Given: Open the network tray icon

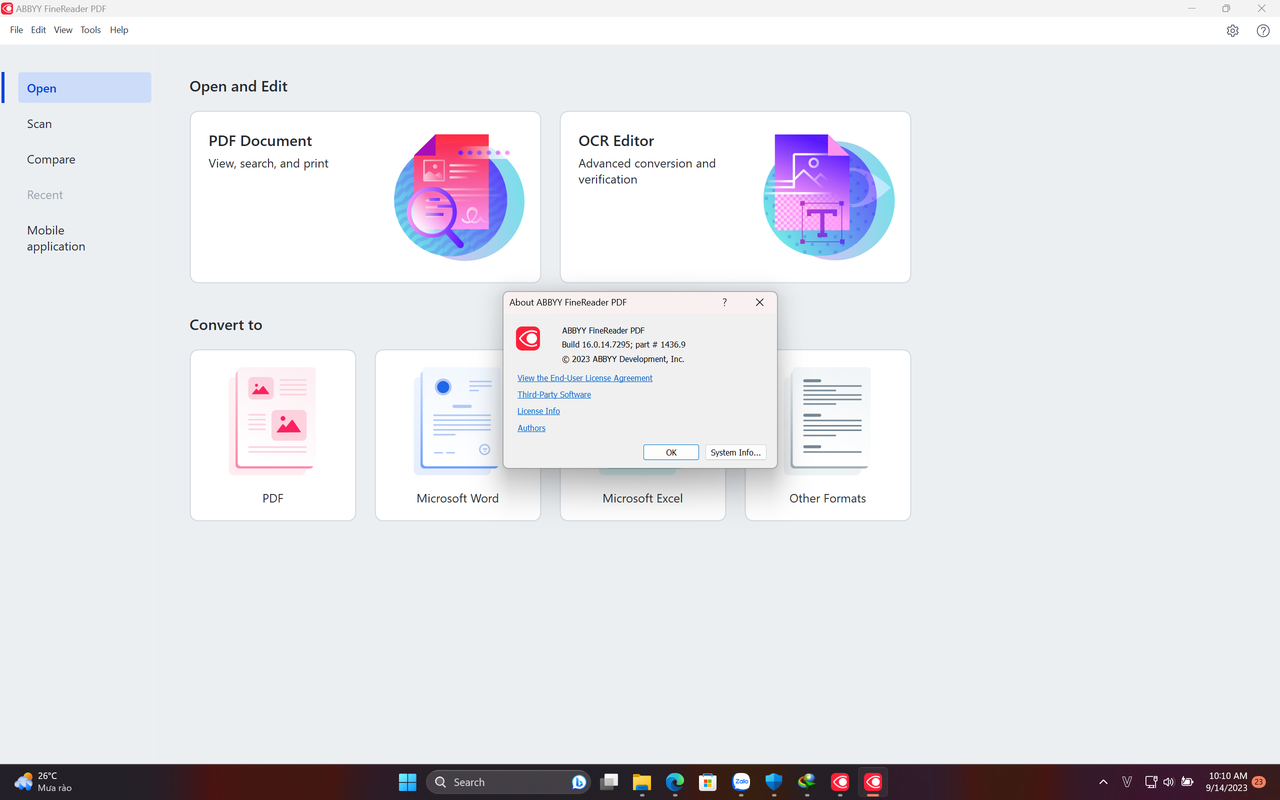Looking at the screenshot, I should click(1151, 782).
